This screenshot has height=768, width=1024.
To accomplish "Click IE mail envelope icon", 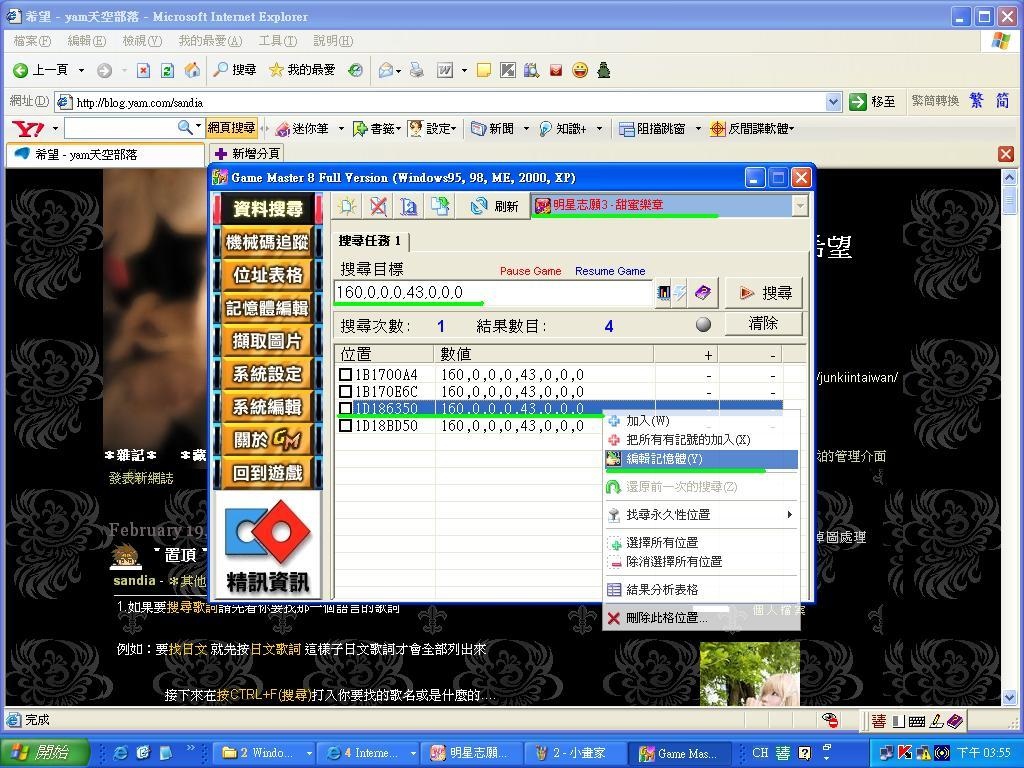I will click(386, 70).
